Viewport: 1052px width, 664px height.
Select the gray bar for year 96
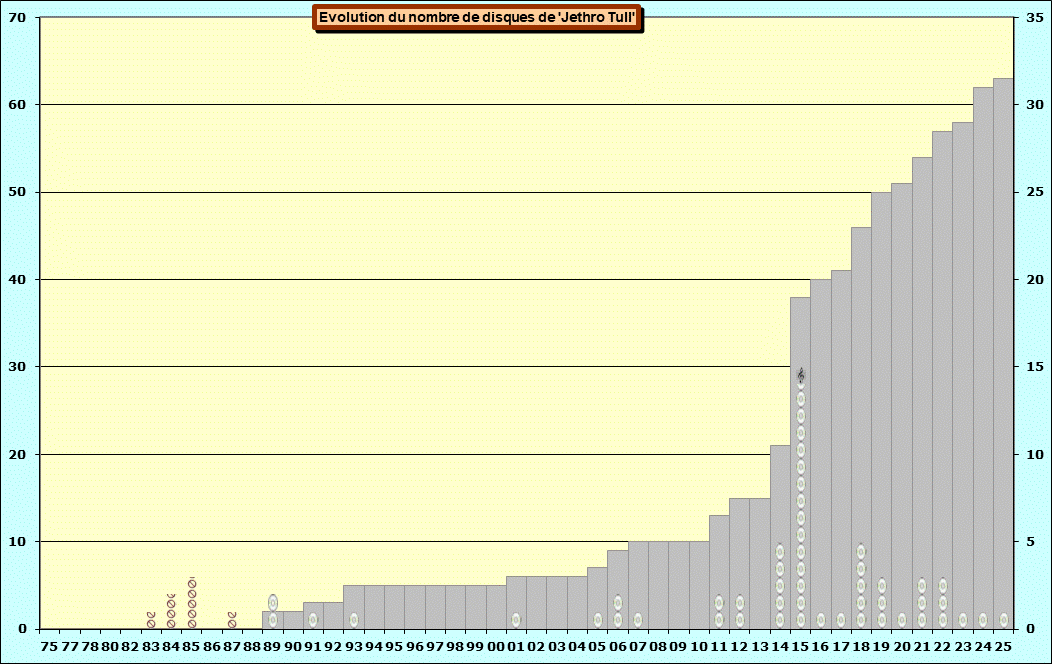coord(415,607)
